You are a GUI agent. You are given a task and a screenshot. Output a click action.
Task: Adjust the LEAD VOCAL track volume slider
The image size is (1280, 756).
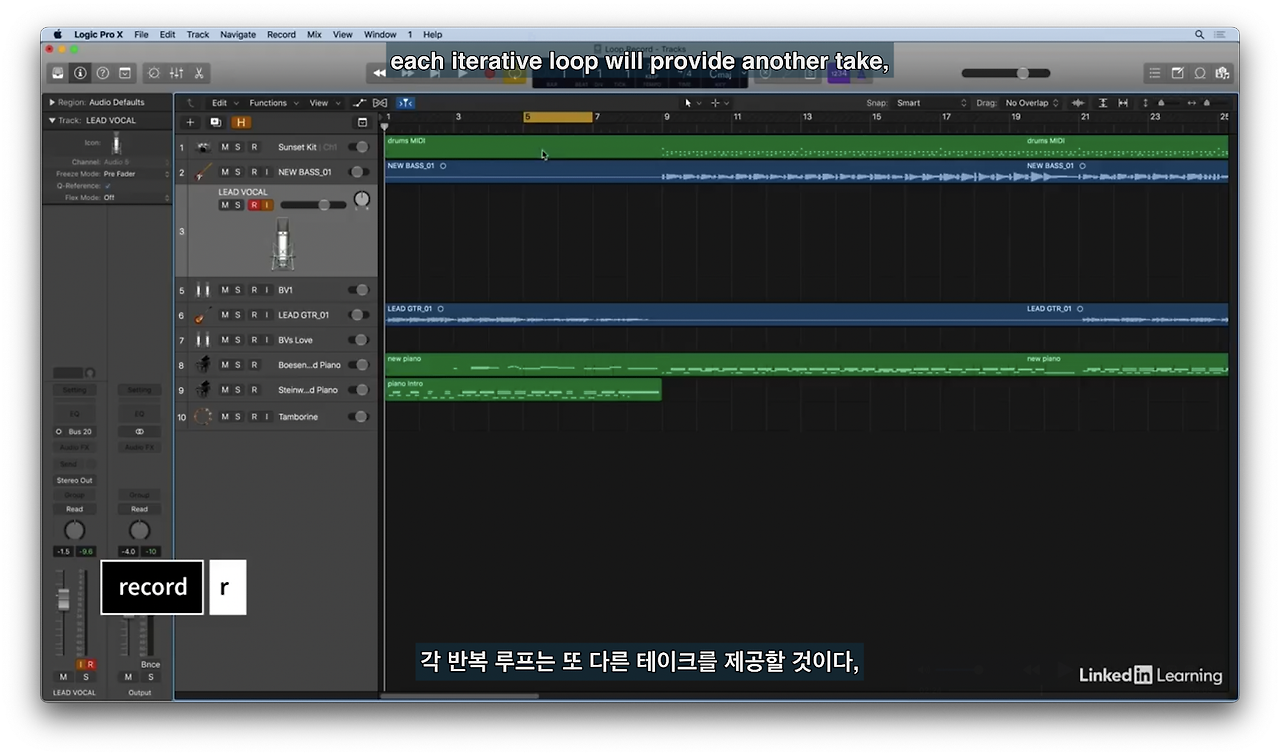click(314, 205)
